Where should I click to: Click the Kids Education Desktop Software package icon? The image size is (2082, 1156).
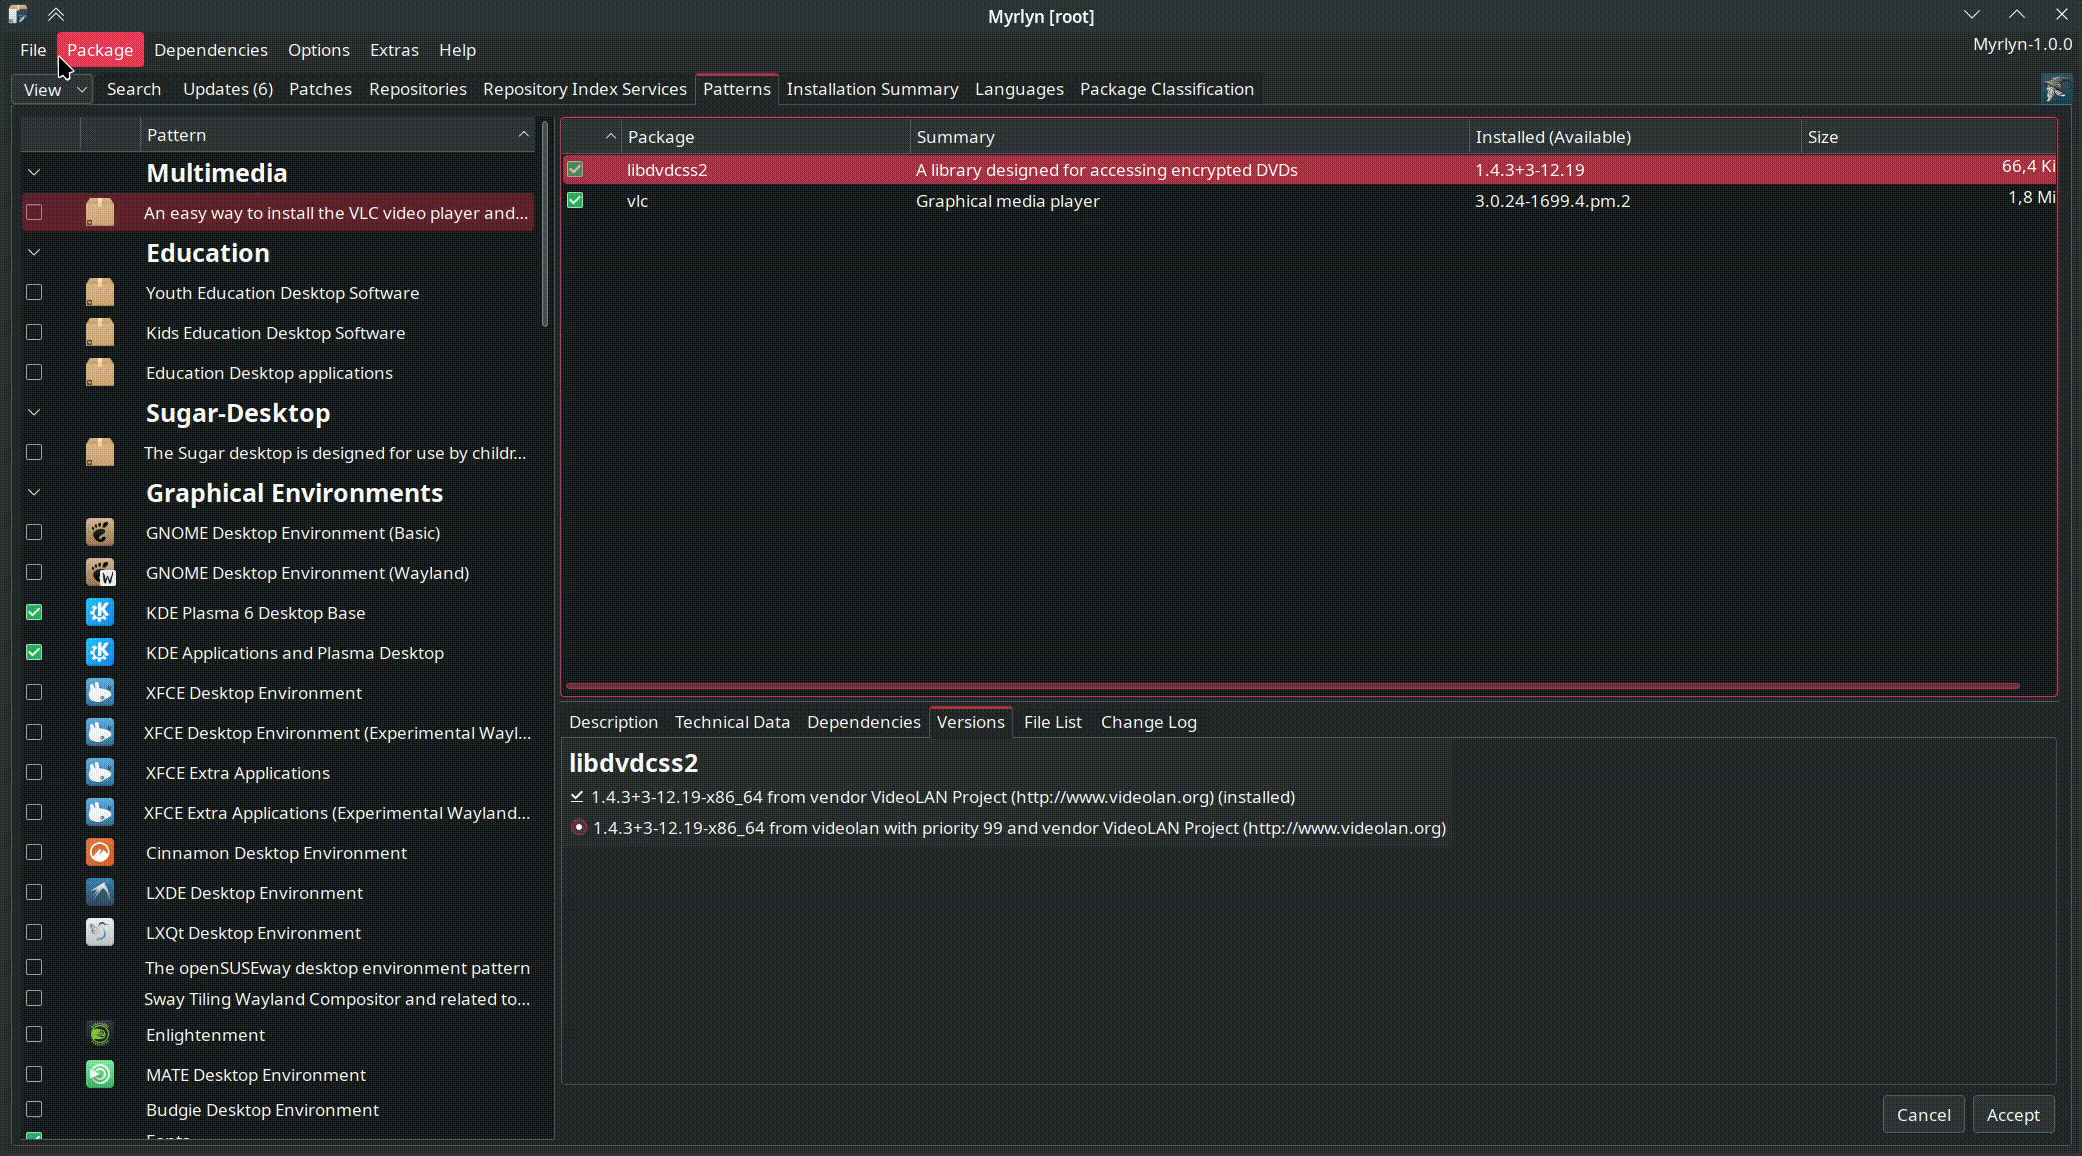(100, 332)
